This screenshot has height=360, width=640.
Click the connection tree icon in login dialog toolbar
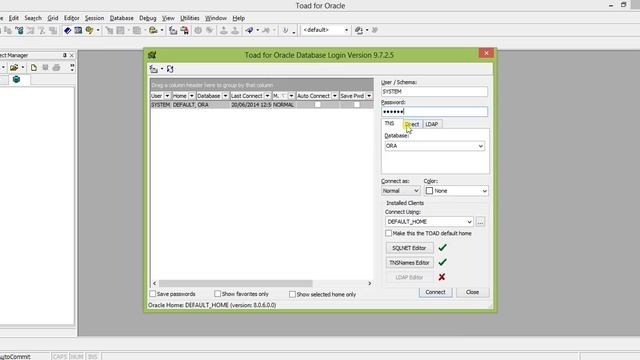(x=153, y=69)
